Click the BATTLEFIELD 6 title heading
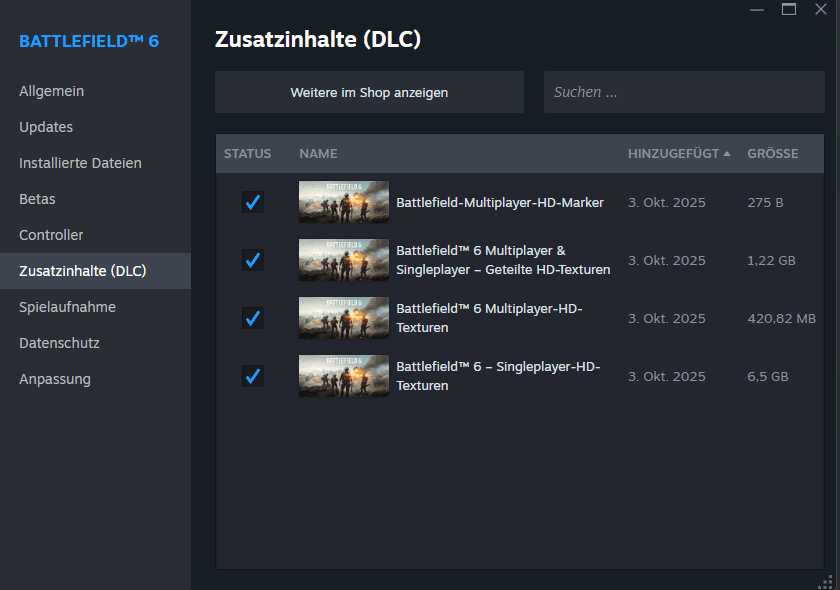Image resolution: width=840 pixels, height=590 pixels. [89, 41]
